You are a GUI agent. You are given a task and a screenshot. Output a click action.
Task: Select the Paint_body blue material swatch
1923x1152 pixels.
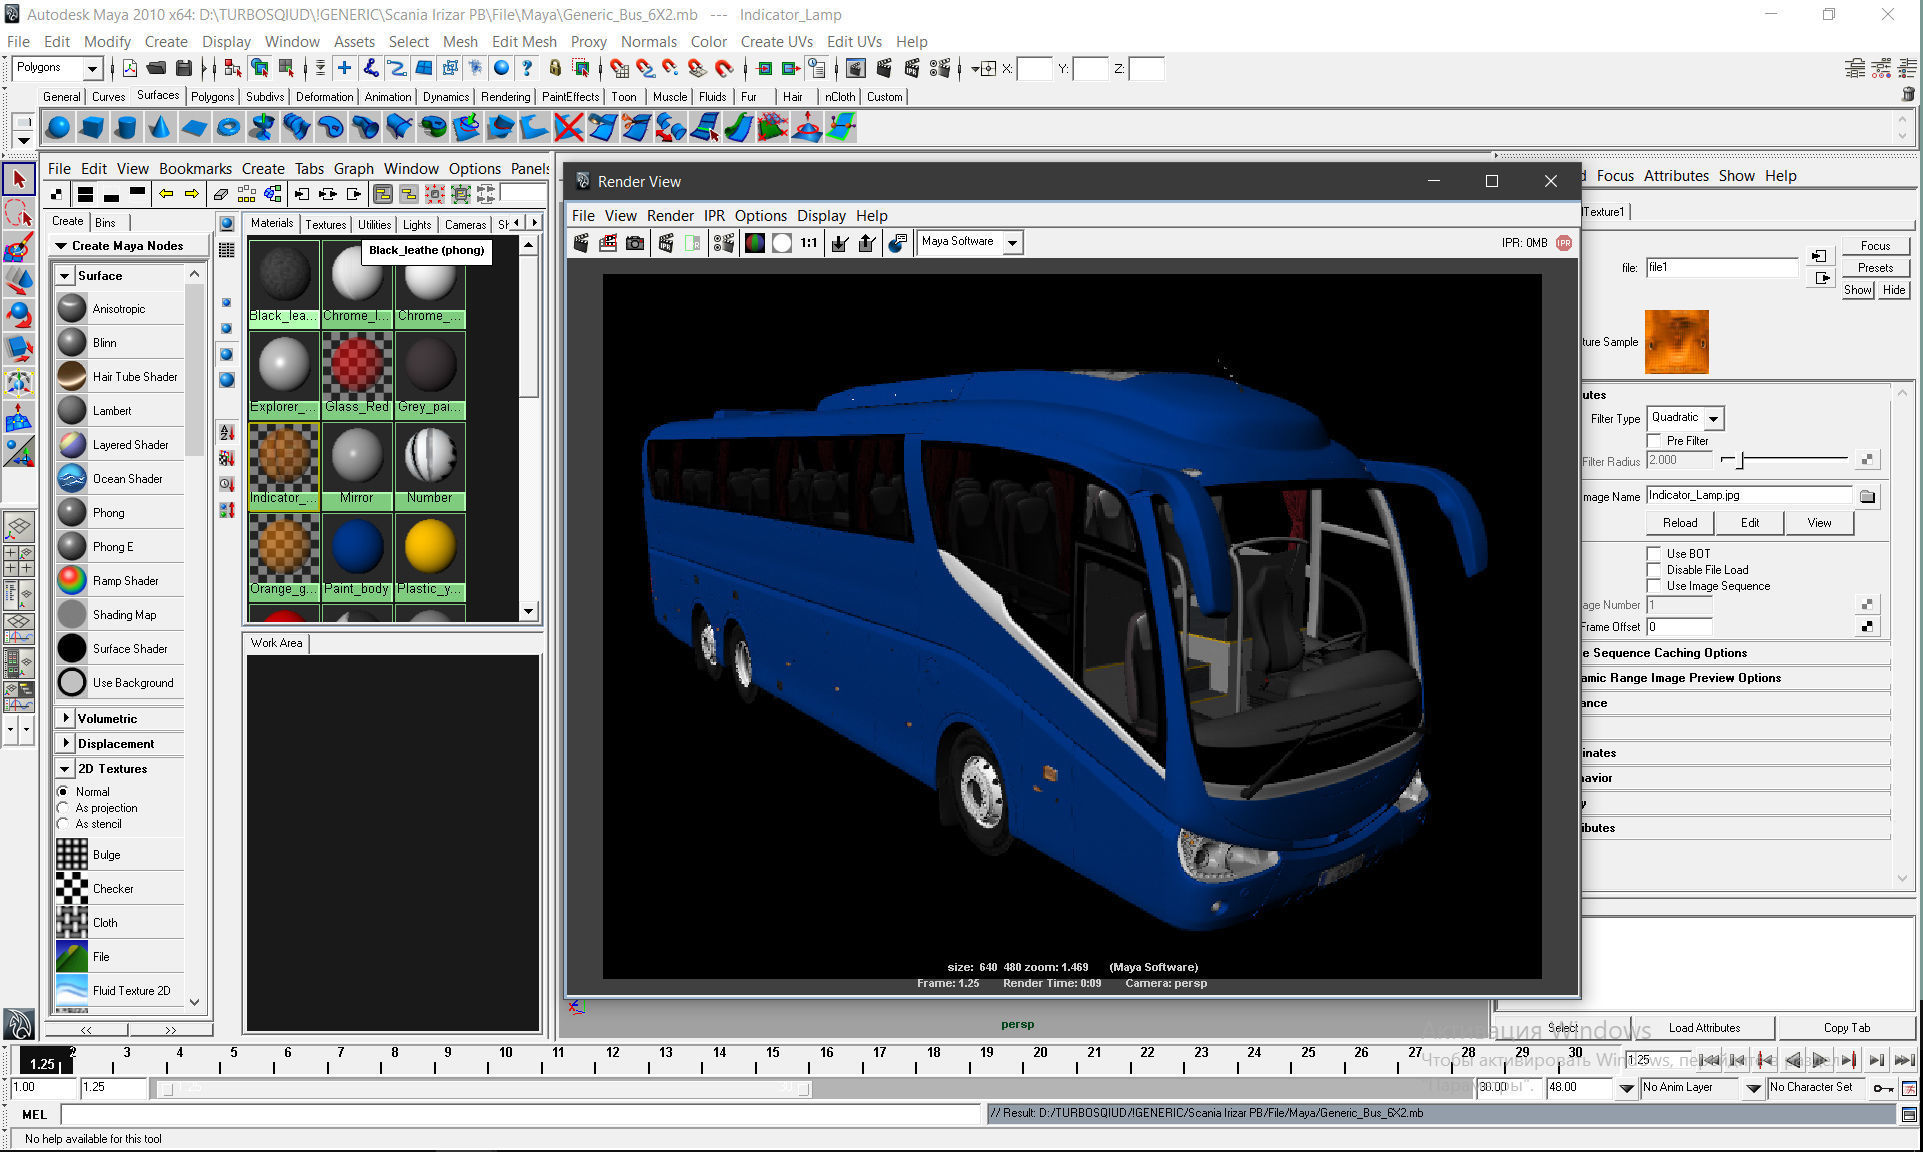tap(357, 548)
